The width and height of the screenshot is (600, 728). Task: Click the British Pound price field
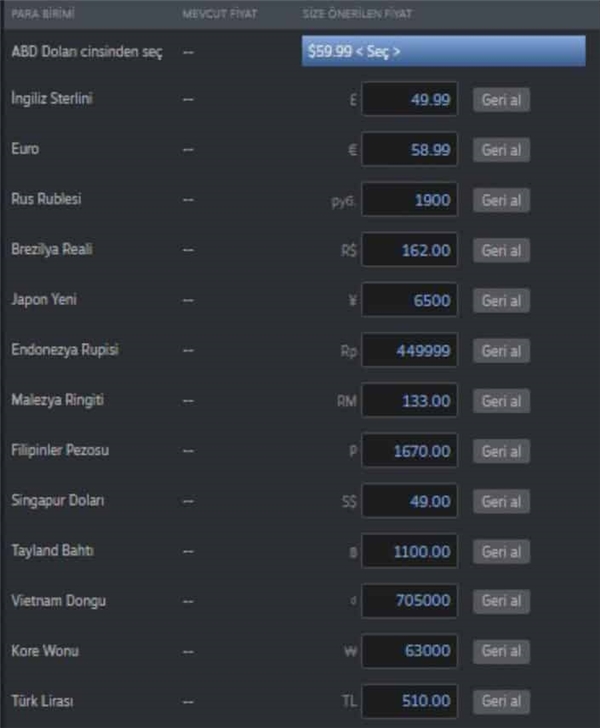[410, 100]
